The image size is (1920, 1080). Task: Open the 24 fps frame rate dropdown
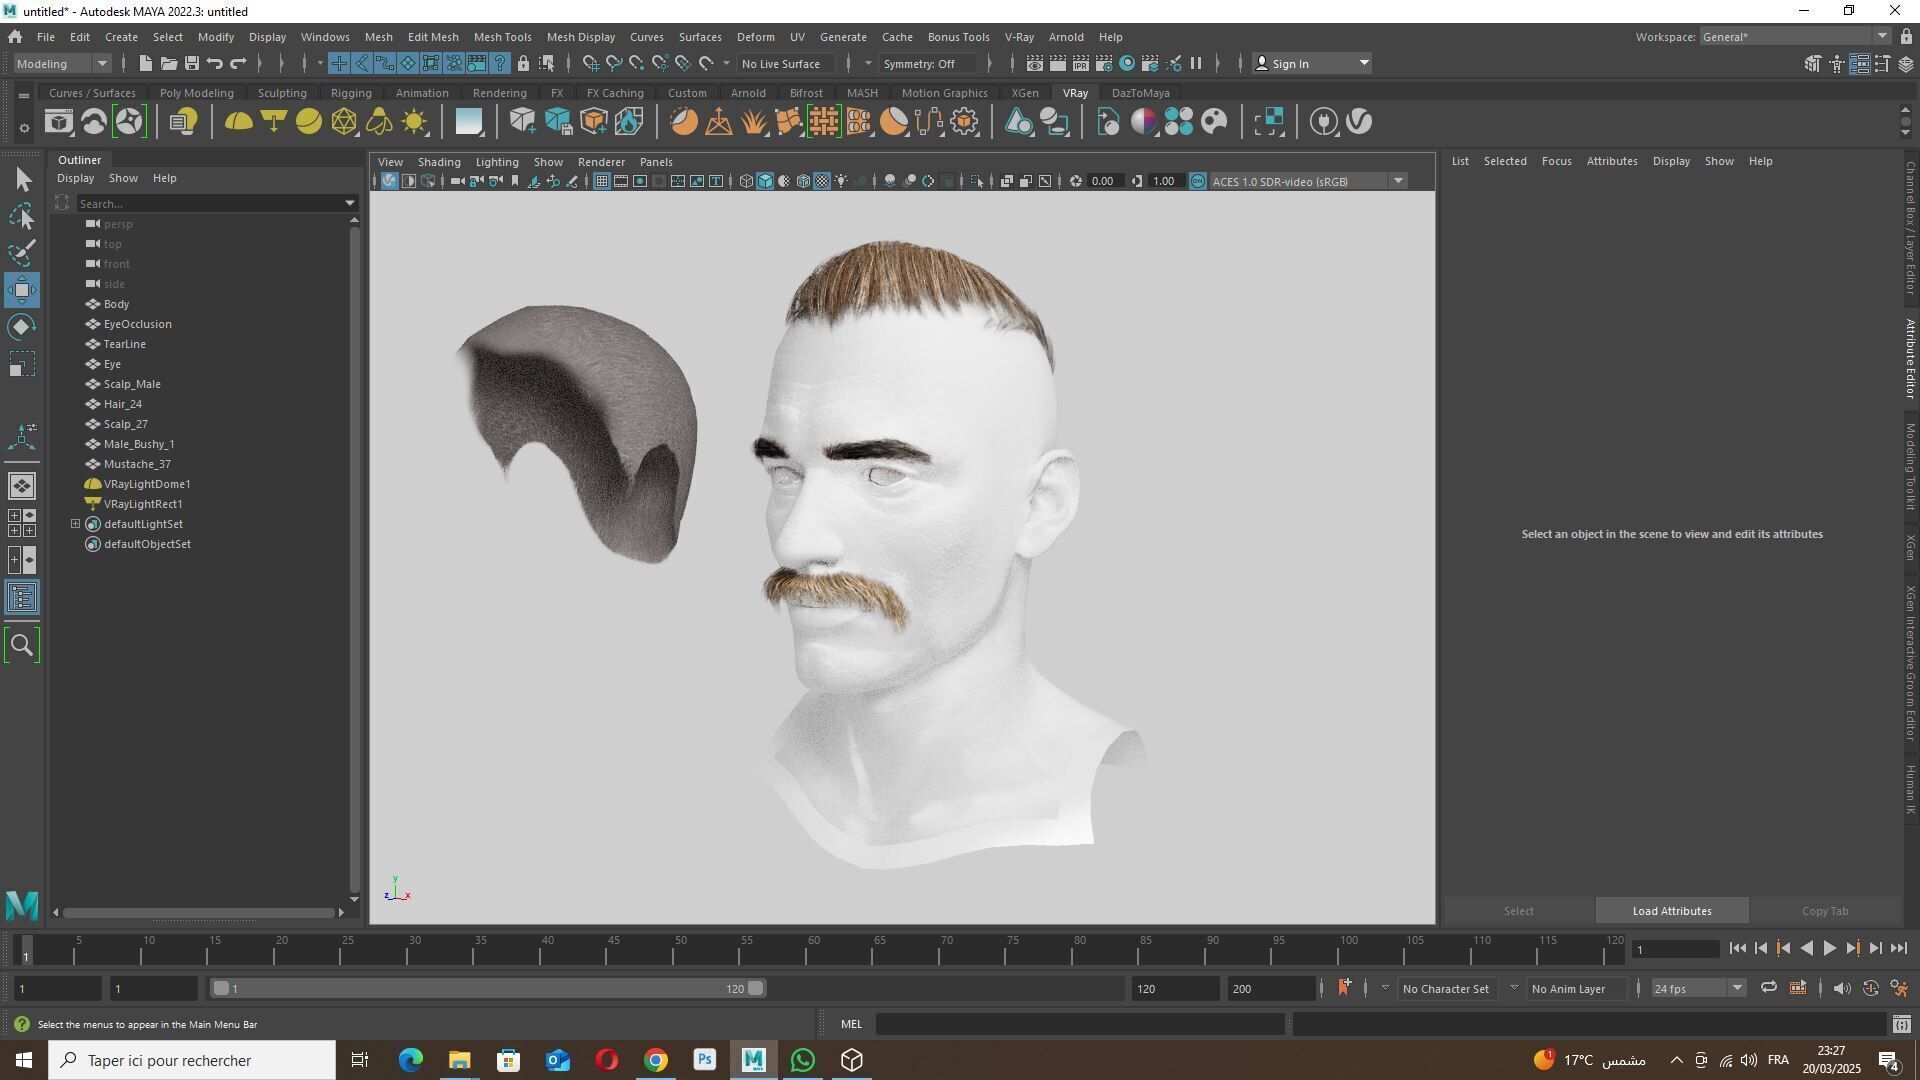pos(1697,989)
